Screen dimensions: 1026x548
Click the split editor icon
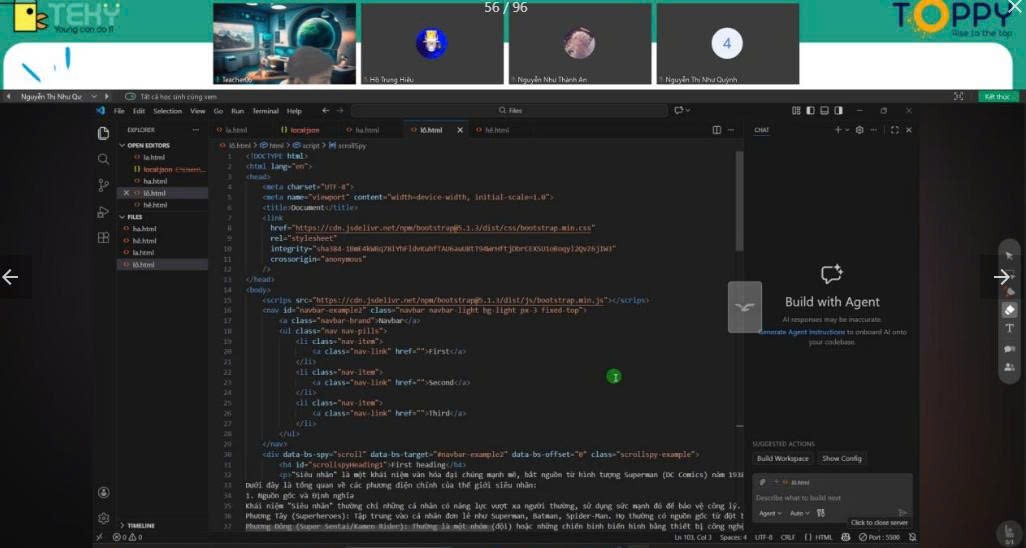[x=716, y=130]
